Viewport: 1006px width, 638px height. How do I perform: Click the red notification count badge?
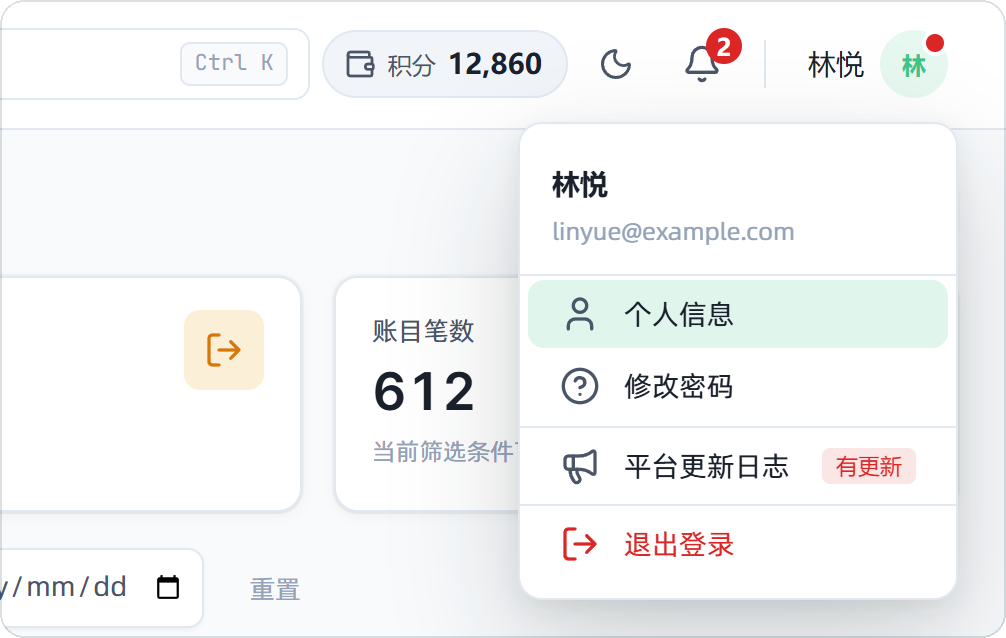724,46
